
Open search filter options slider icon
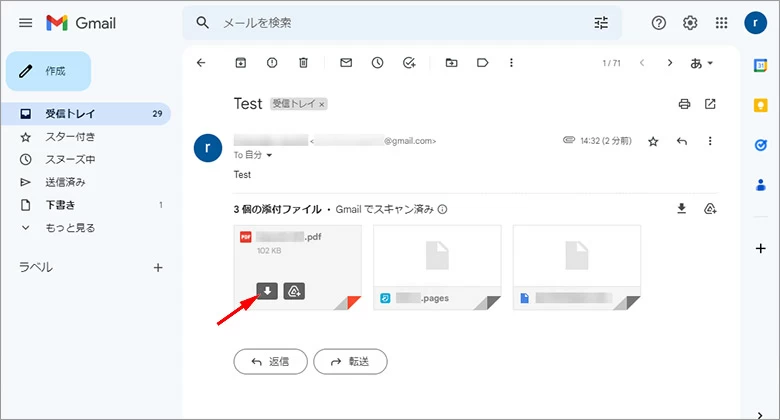tap(601, 23)
